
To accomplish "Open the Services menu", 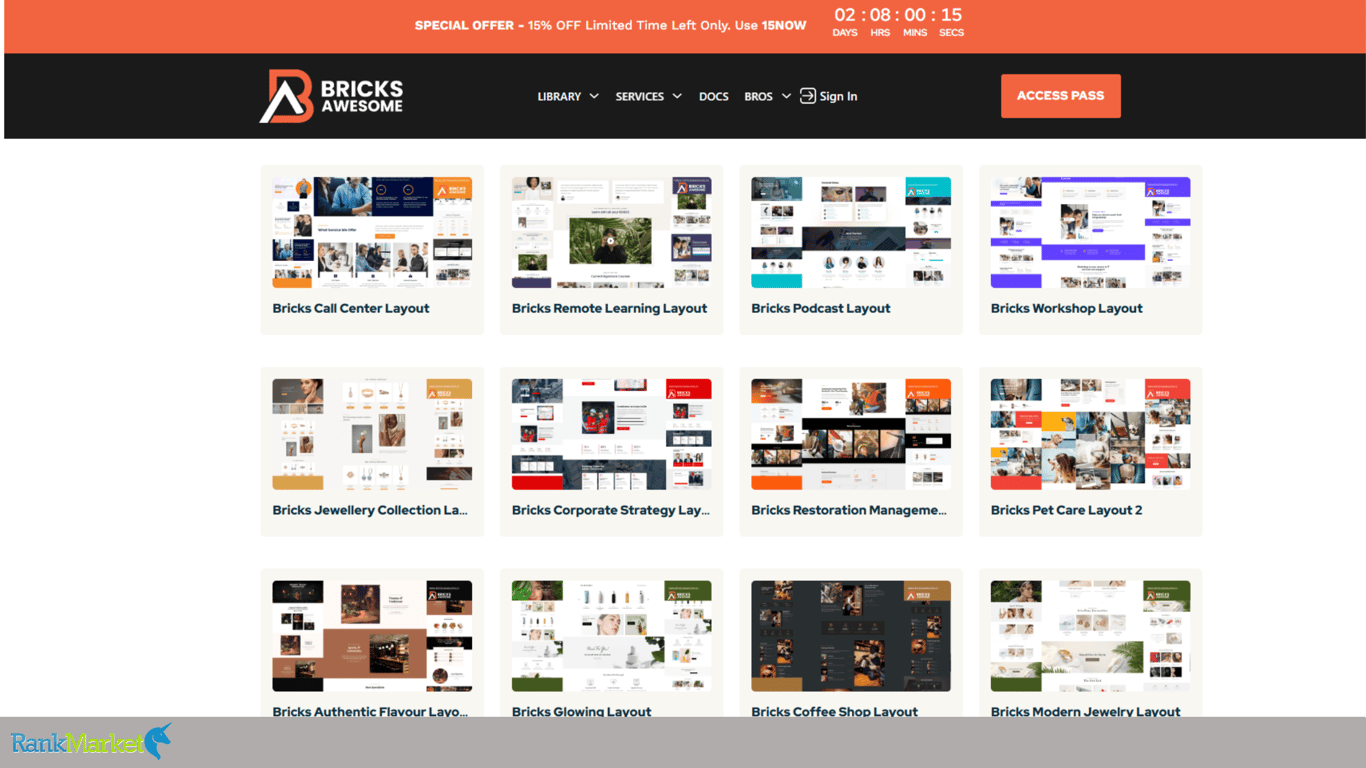I will (640, 97).
